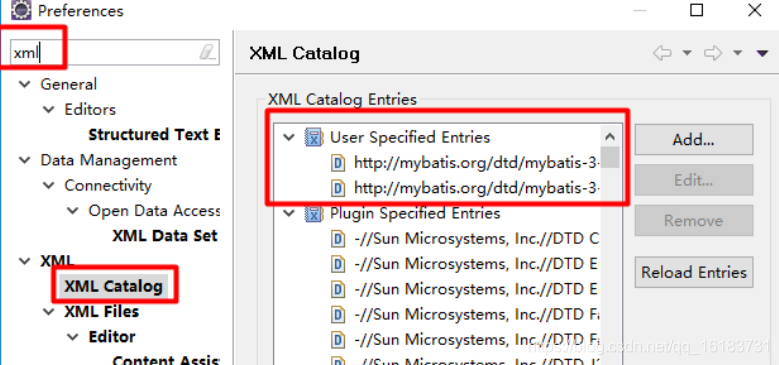The height and width of the screenshot is (365, 779).
Task: Click the Reload Entries button
Action: (x=694, y=272)
